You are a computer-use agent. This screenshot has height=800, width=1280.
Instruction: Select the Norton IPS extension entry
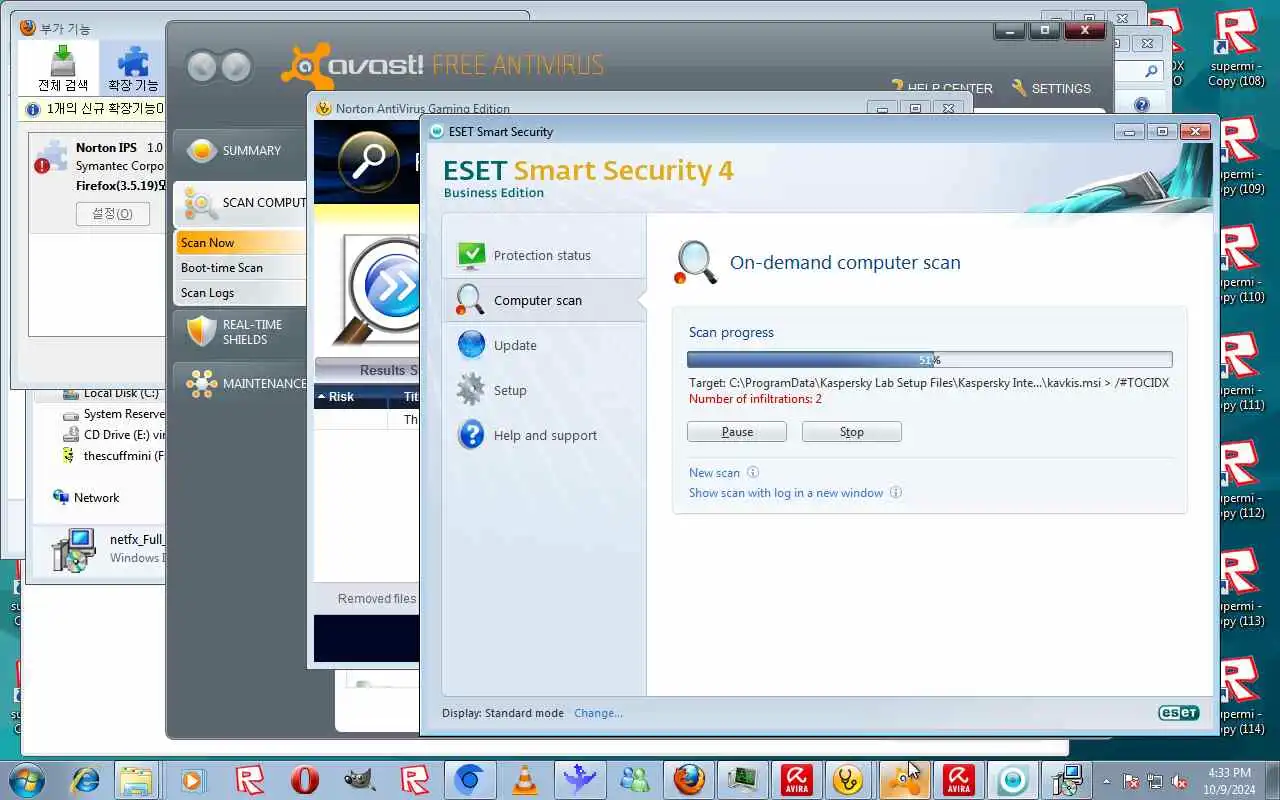coord(96,185)
